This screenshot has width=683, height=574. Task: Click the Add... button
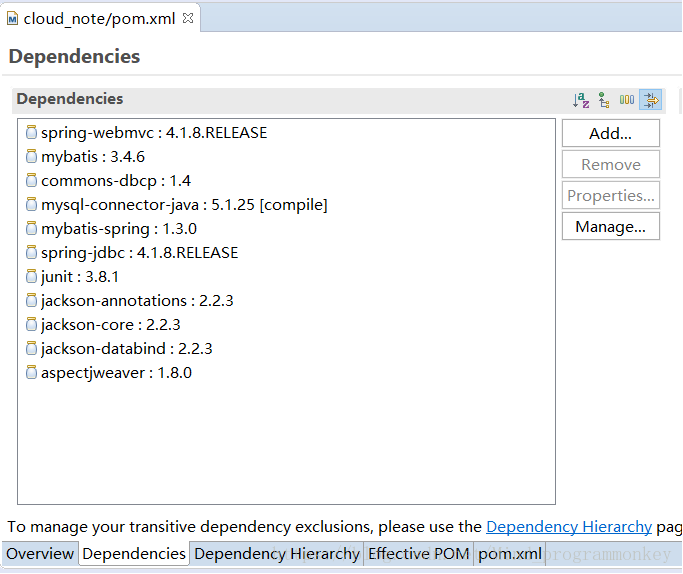611,133
